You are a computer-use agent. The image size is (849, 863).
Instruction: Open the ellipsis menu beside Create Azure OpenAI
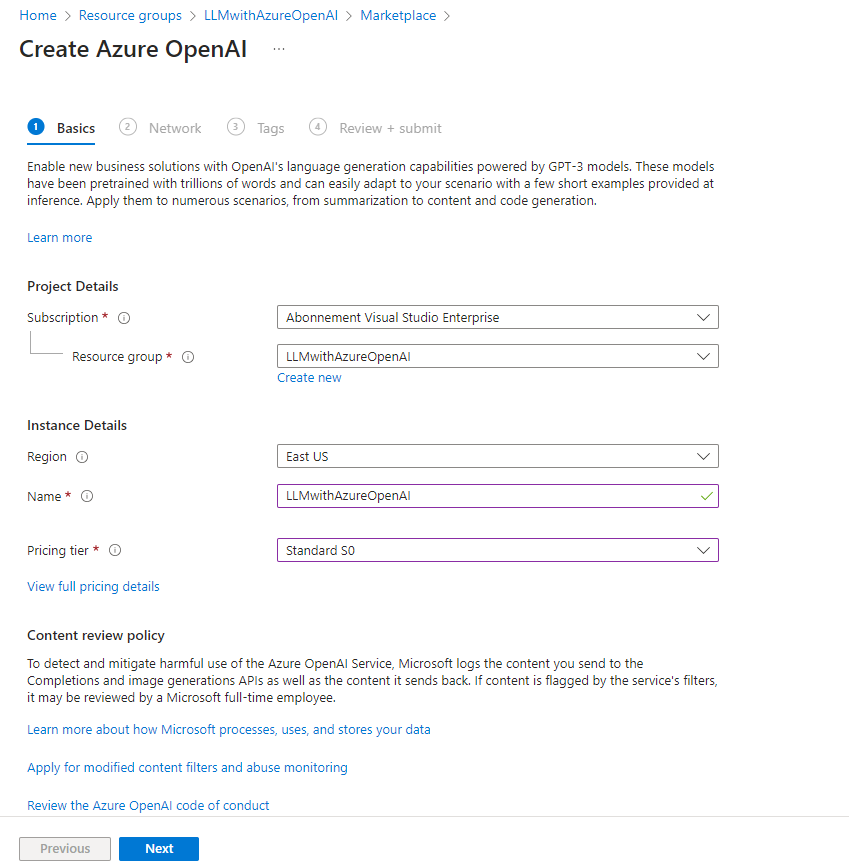pyautogui.click(x=279, y=49)
